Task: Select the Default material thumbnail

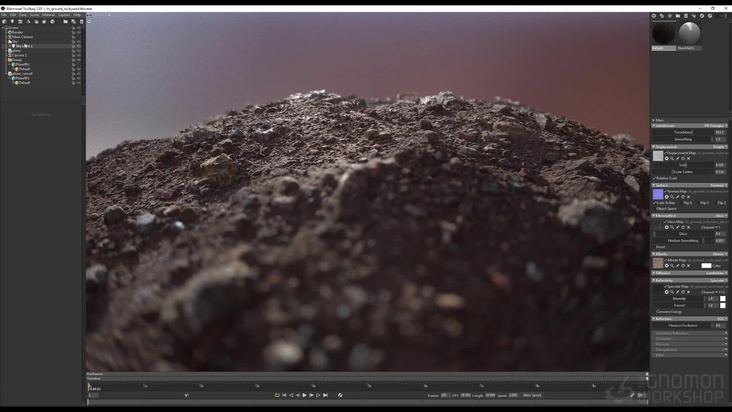Action: pyautogui.click(x=664, y=34)
